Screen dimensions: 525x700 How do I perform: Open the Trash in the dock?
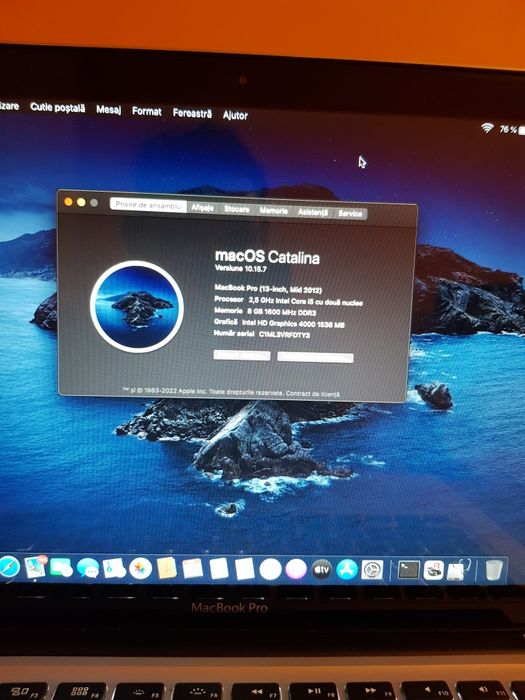pos(494,570)
